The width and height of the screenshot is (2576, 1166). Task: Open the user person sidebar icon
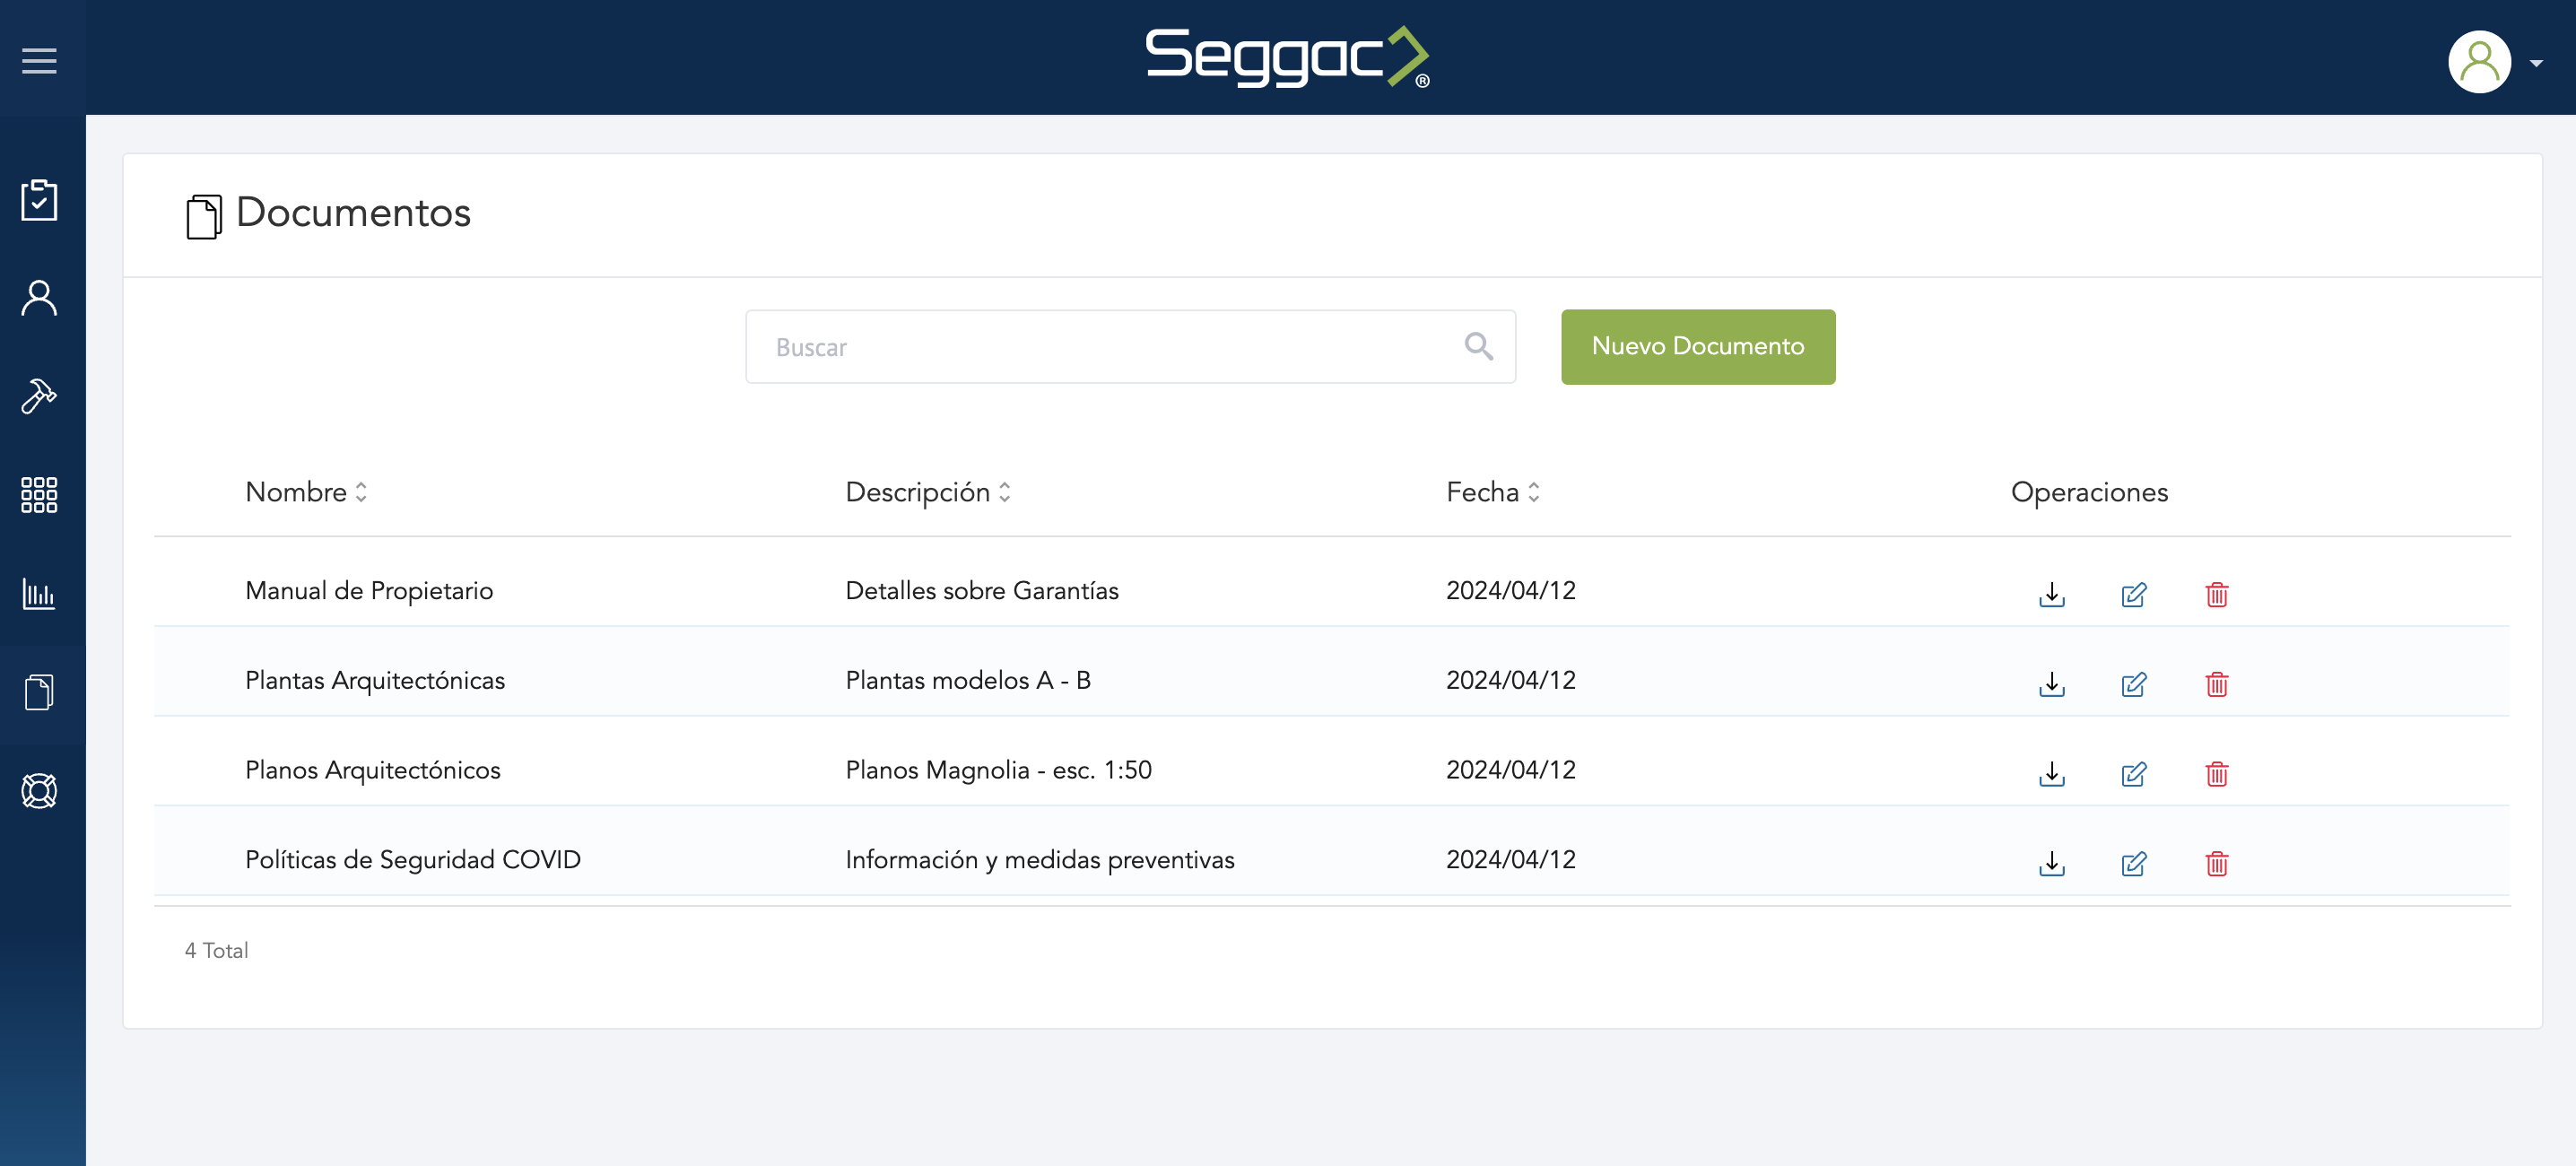(39, 298)
